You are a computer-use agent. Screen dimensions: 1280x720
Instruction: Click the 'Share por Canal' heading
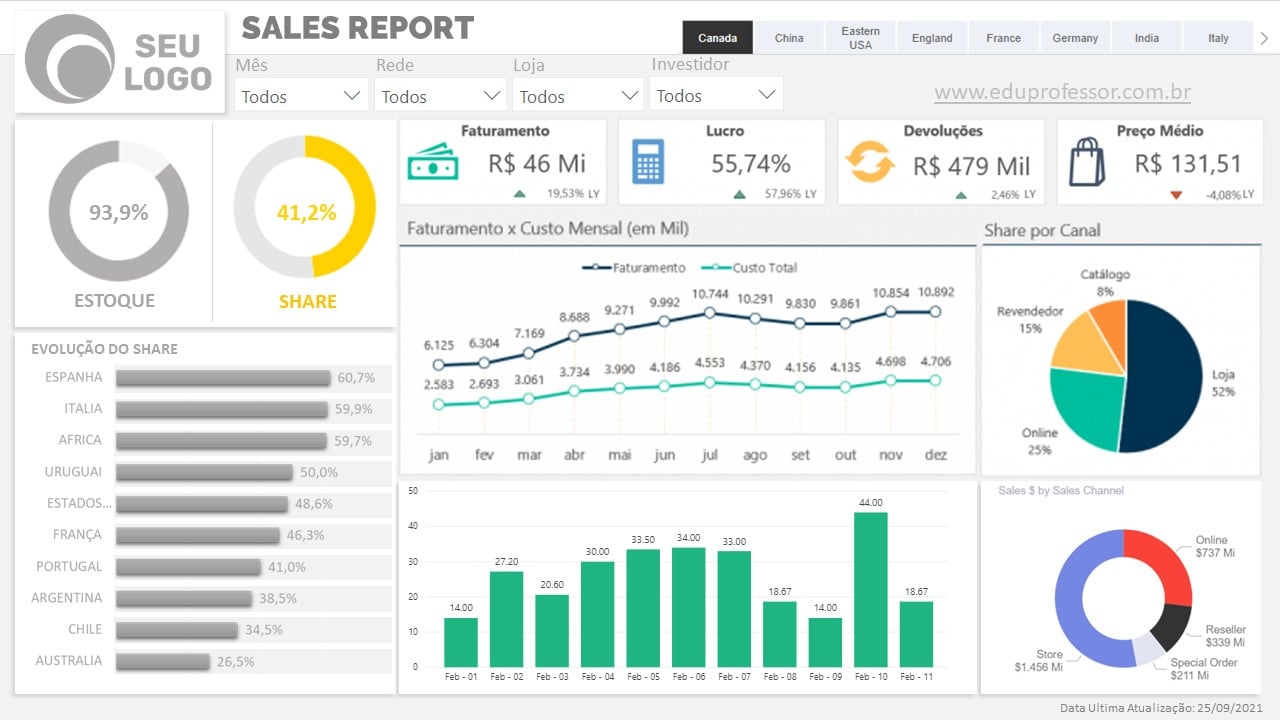(1042, 231)
